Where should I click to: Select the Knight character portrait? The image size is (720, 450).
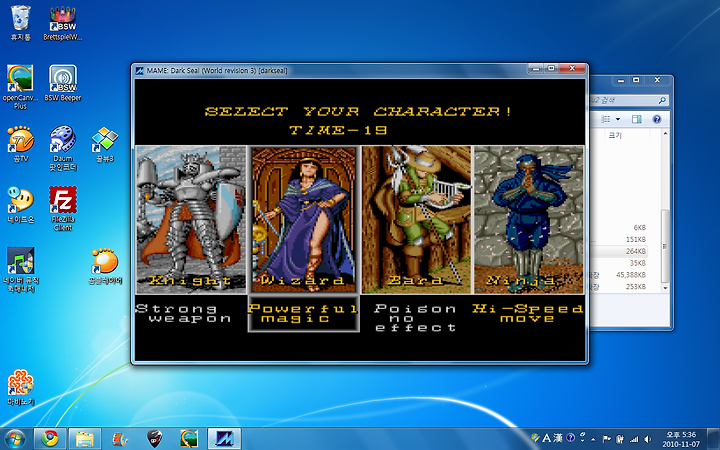191,219
